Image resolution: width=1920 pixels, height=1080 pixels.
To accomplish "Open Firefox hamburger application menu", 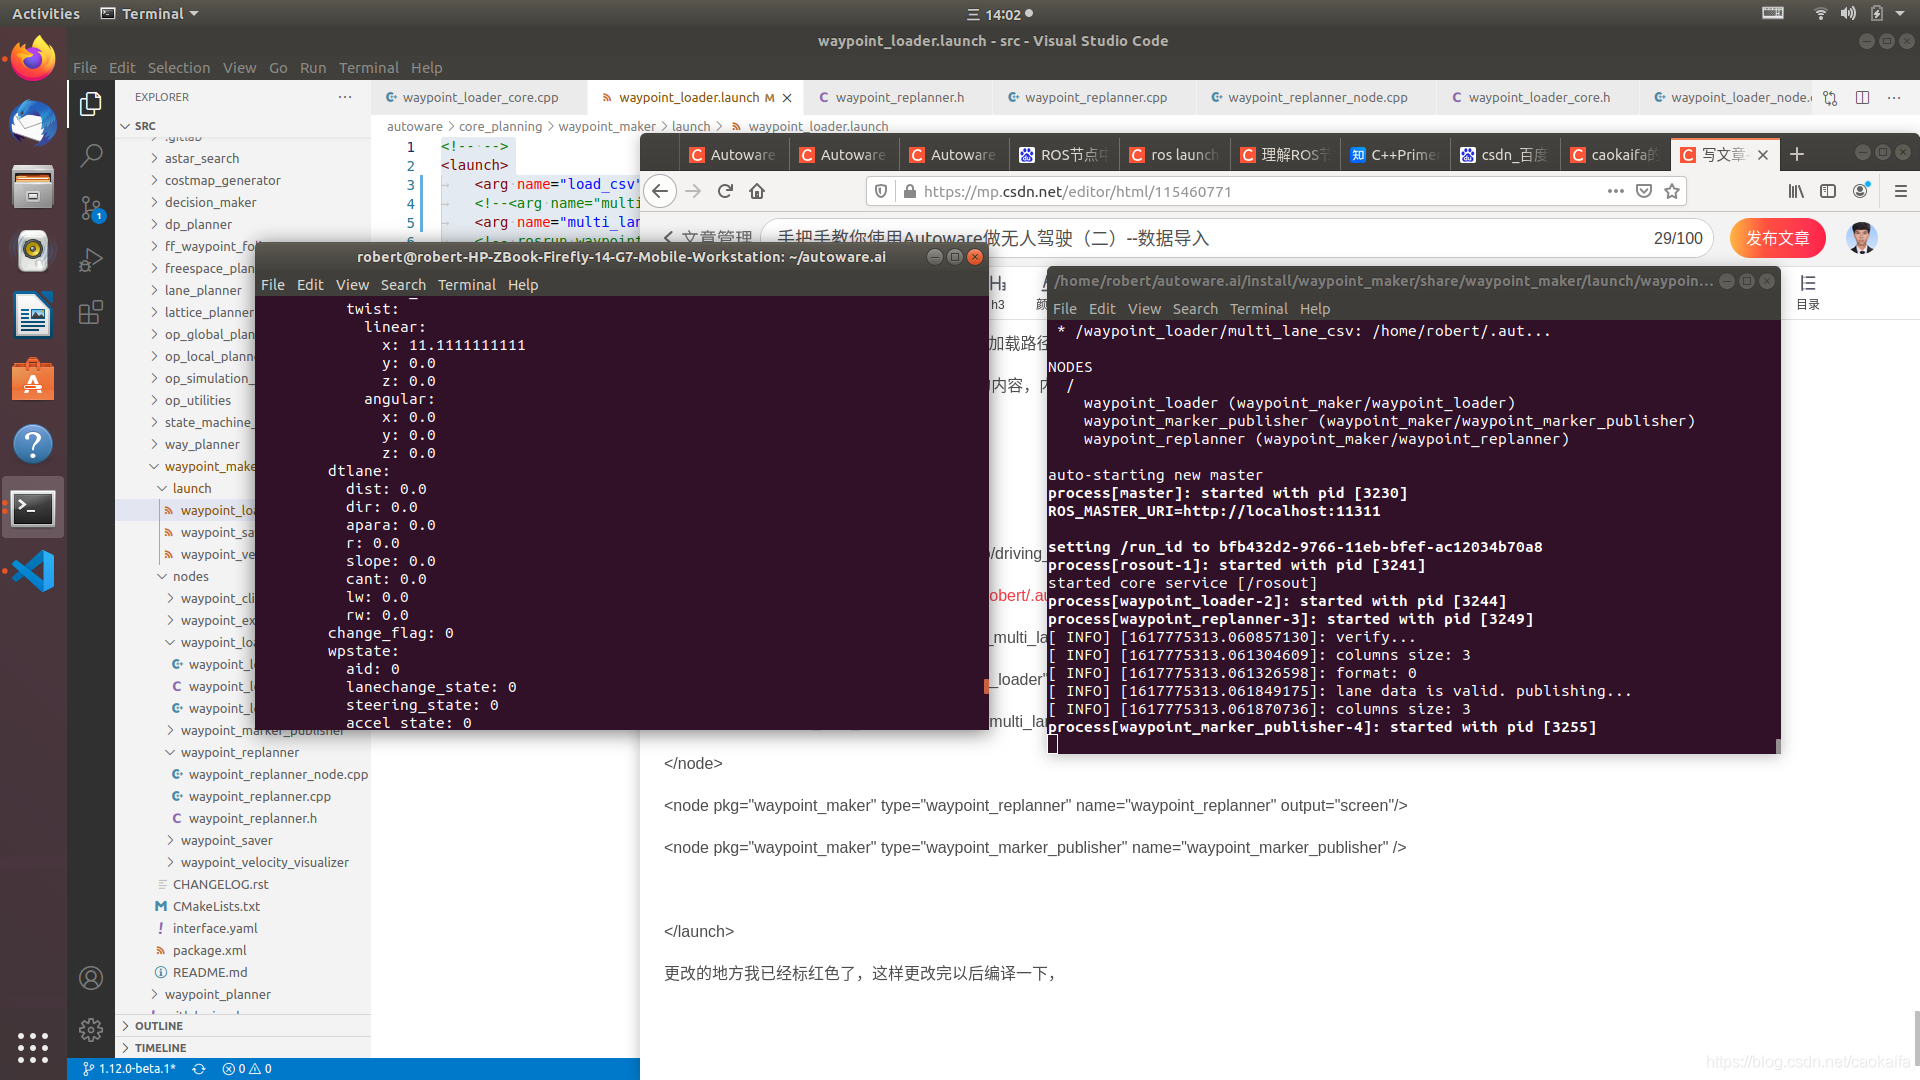I will point(1900,191).
